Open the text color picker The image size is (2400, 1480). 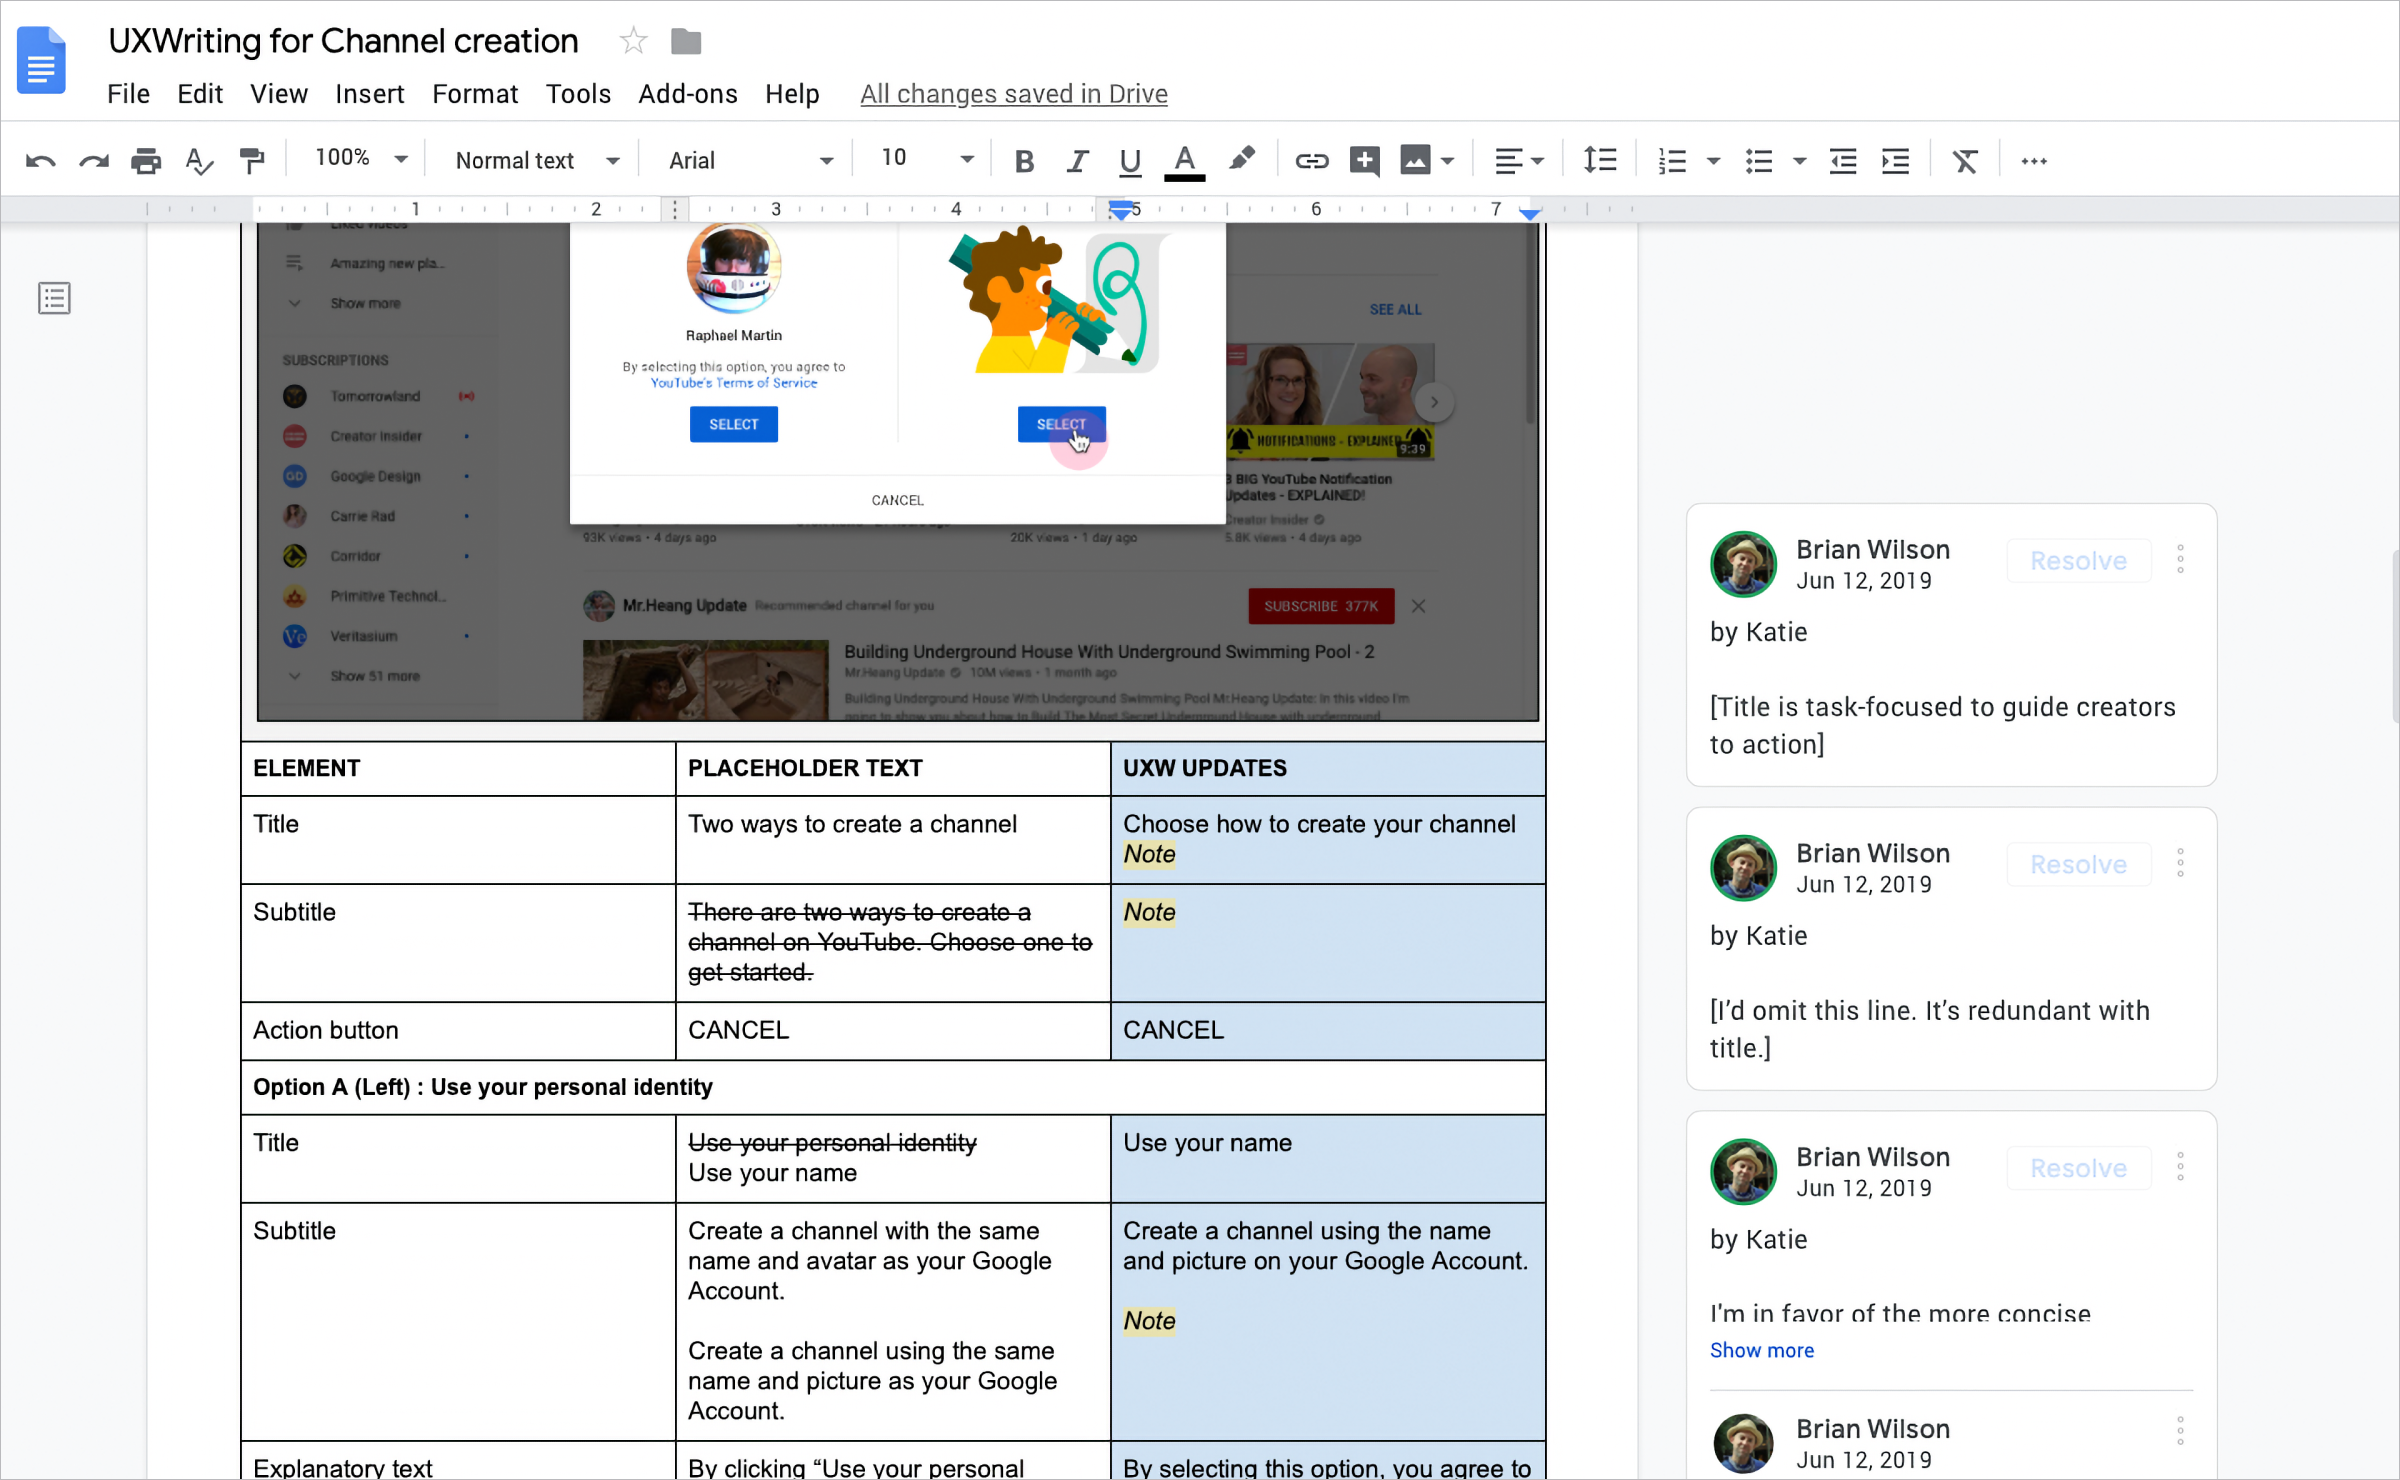click(1184, 162)
